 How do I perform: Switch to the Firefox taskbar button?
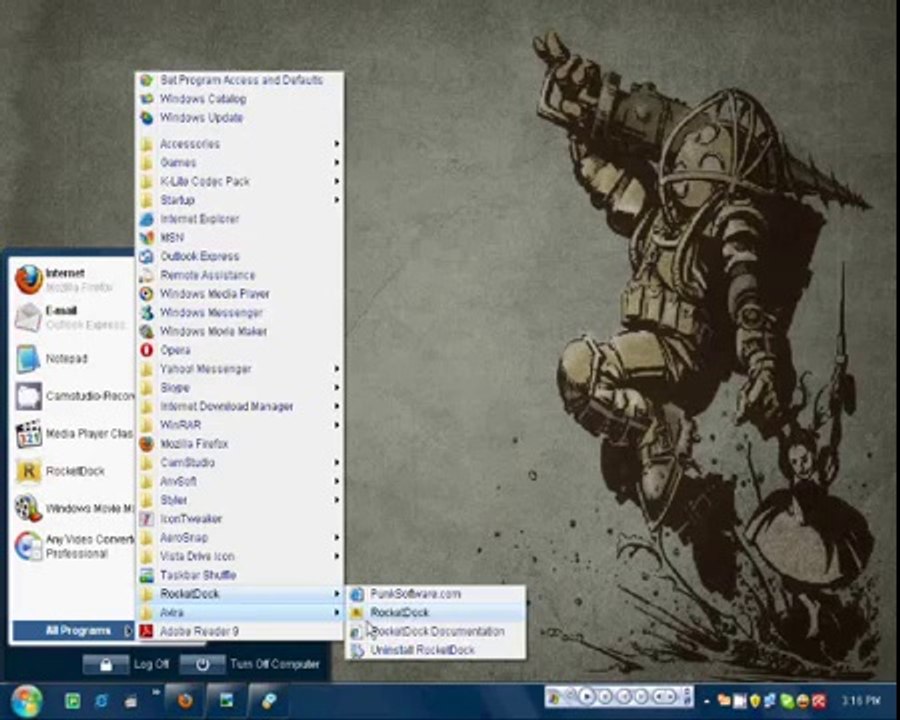point(184,701)
